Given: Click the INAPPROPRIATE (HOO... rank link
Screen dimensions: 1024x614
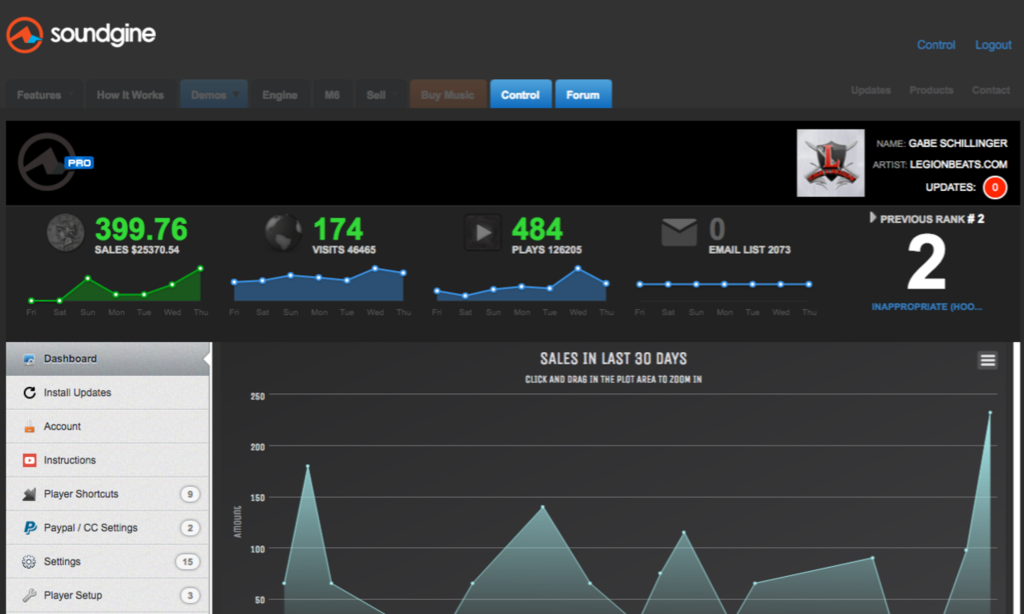Looking at the screenshot, I should click(927, 306).
